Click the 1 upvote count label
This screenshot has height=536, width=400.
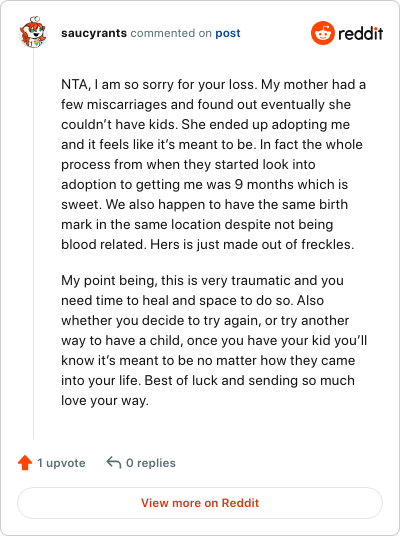click(61, 463)
